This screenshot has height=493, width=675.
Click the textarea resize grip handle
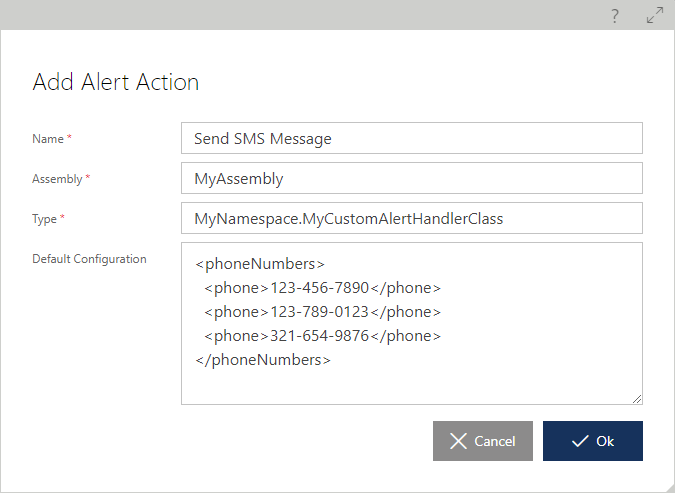[x=637, y=399]
